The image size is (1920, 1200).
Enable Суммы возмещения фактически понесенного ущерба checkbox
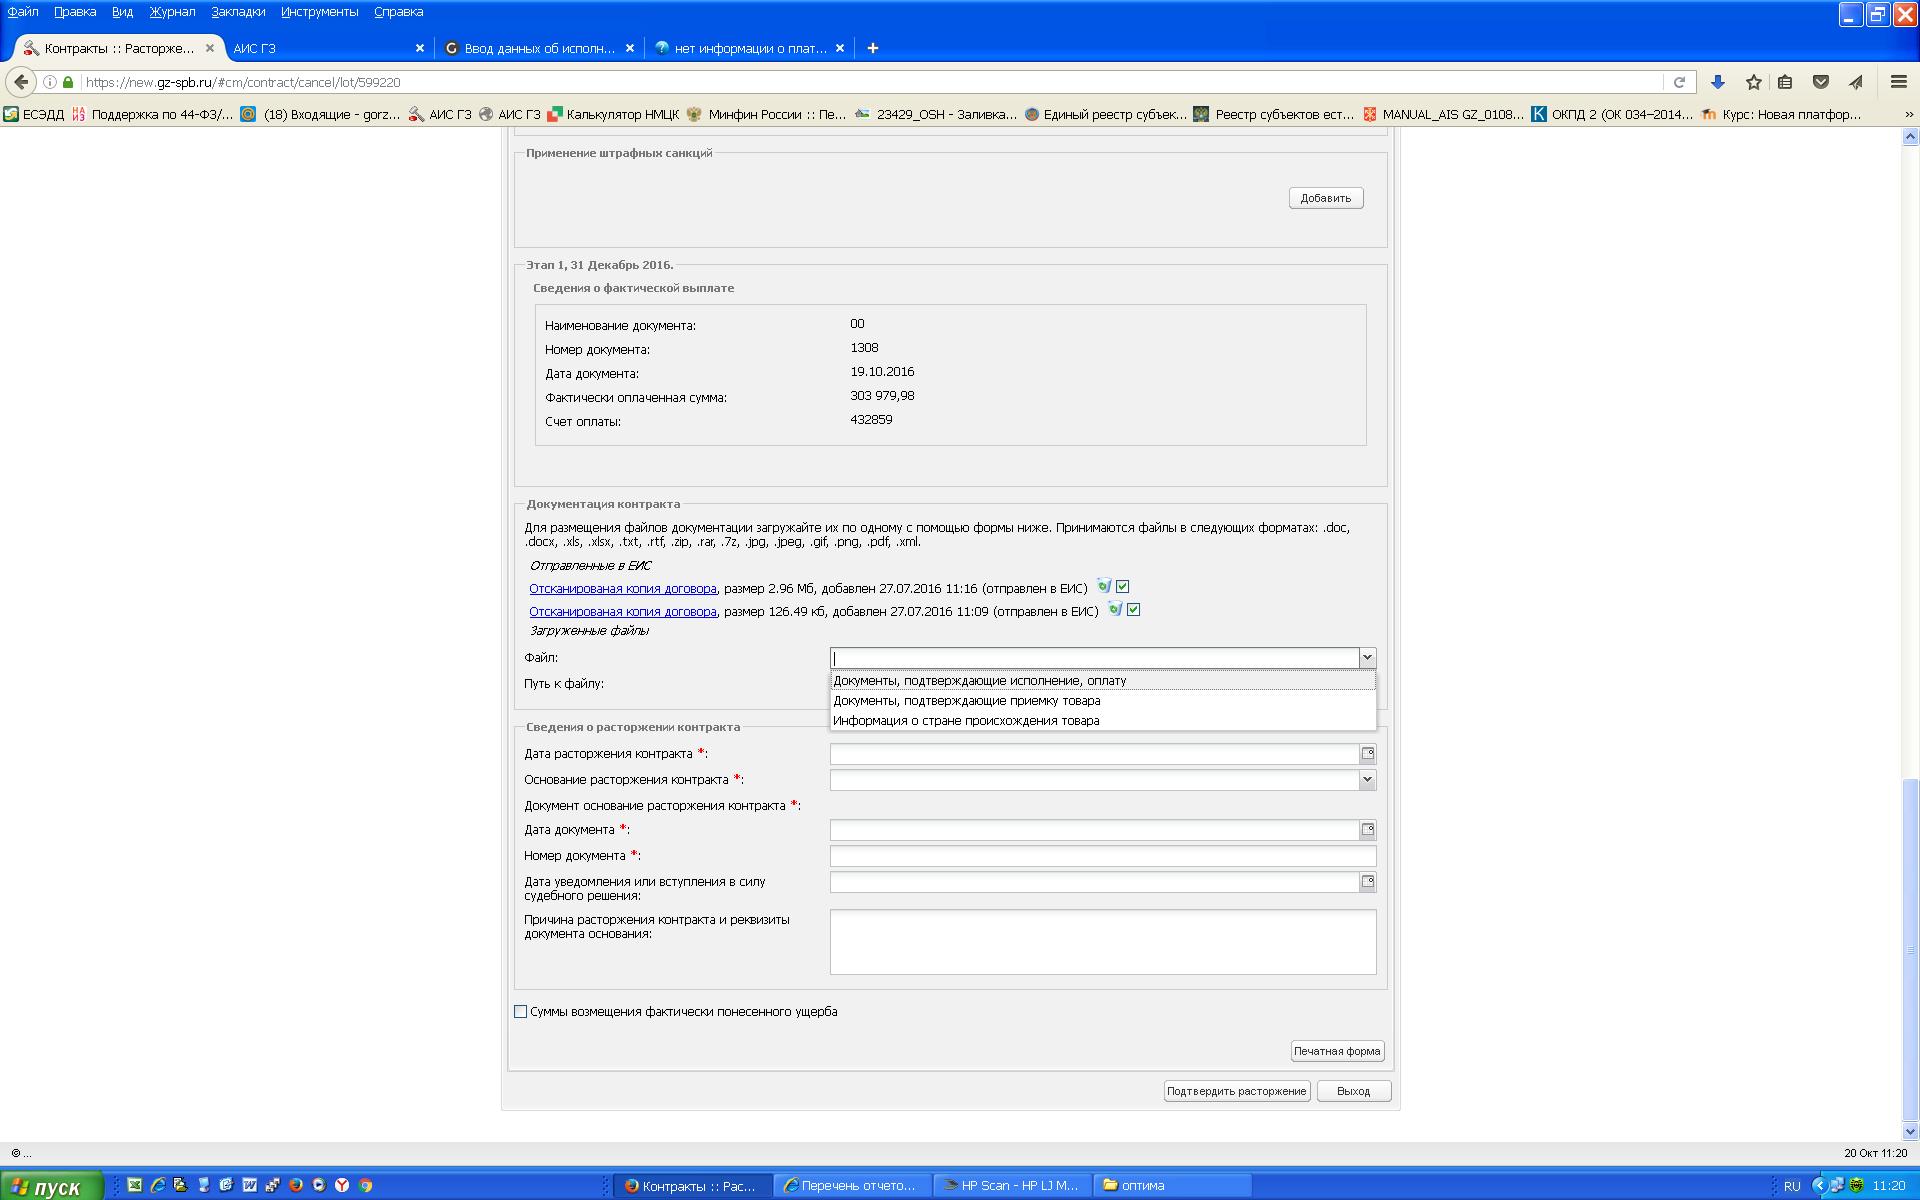coord(520,1012)
